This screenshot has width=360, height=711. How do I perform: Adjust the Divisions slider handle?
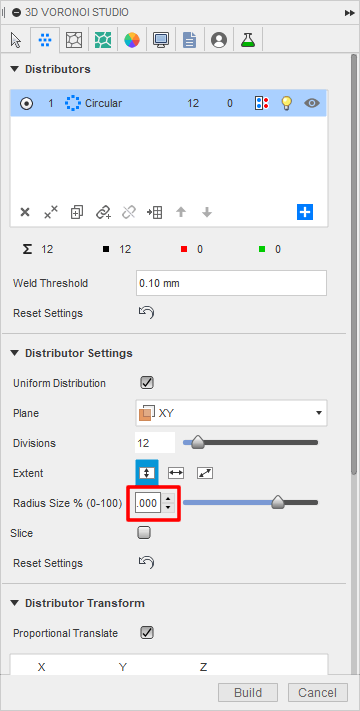point(197,443)
